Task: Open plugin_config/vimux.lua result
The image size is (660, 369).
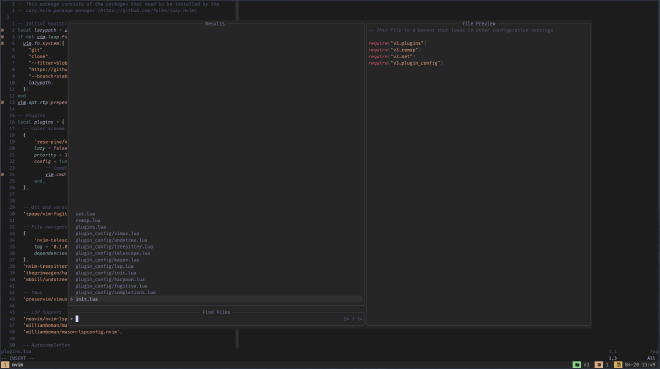Action: (107, 234)
